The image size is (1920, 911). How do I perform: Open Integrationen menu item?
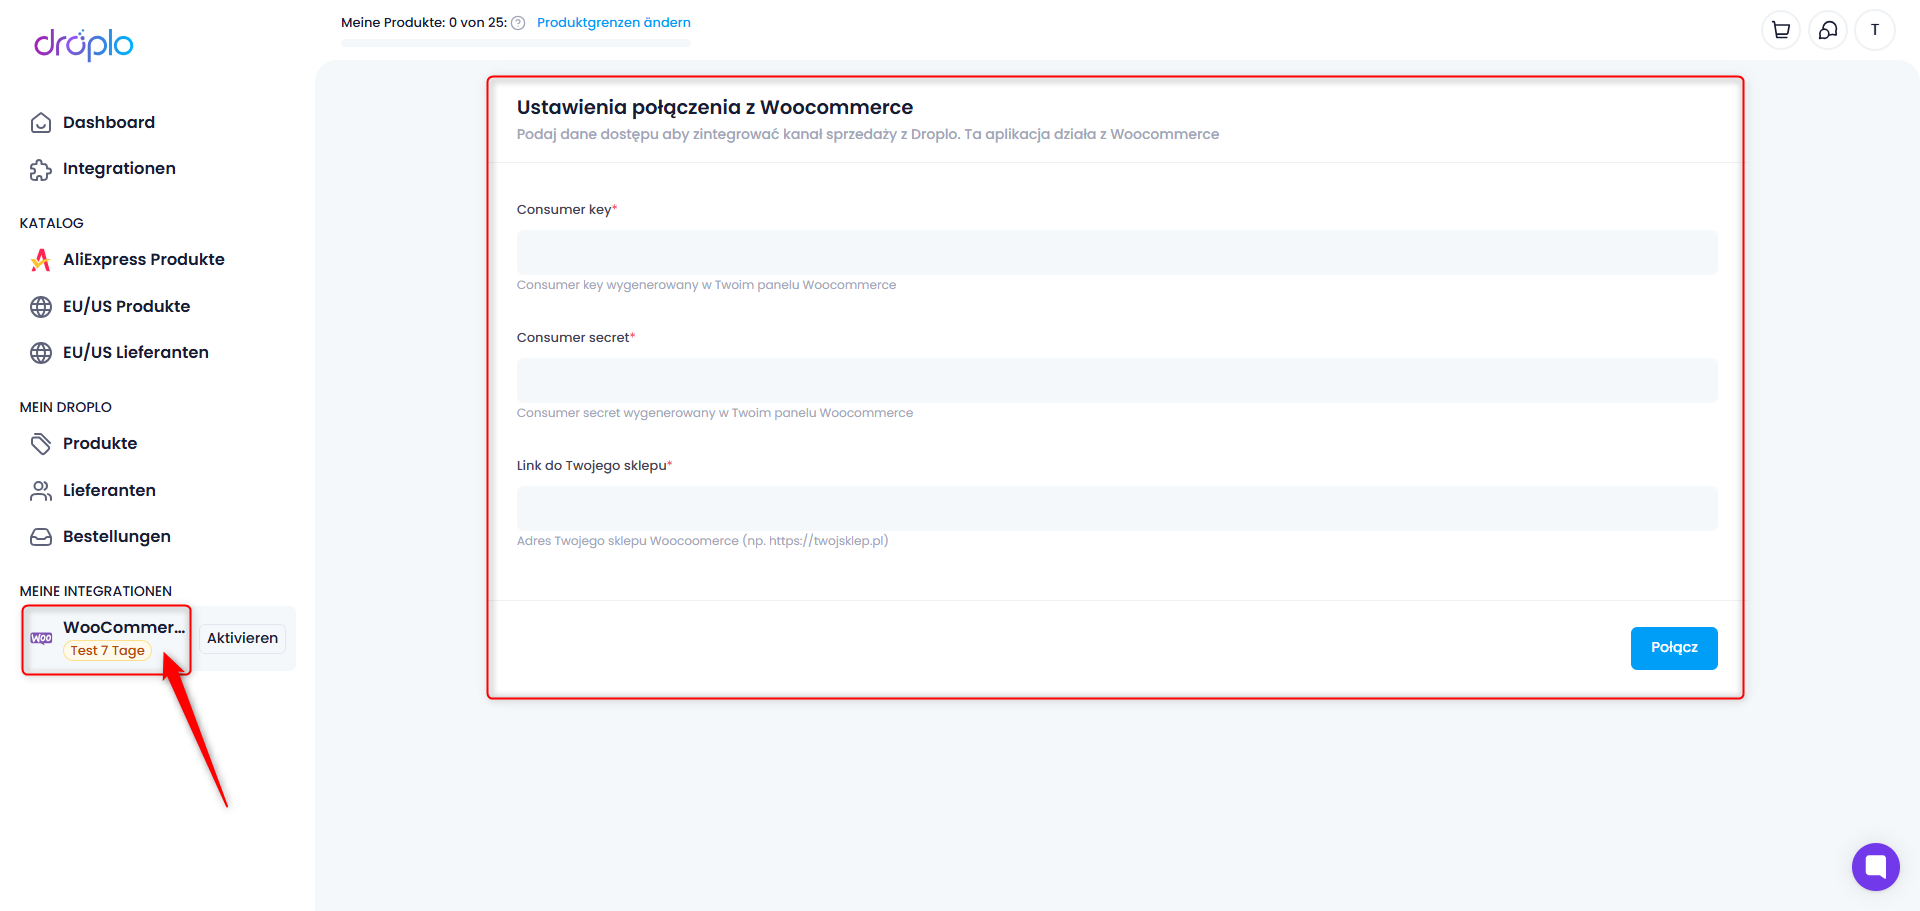pyautogui.click(x=119, y=169)
